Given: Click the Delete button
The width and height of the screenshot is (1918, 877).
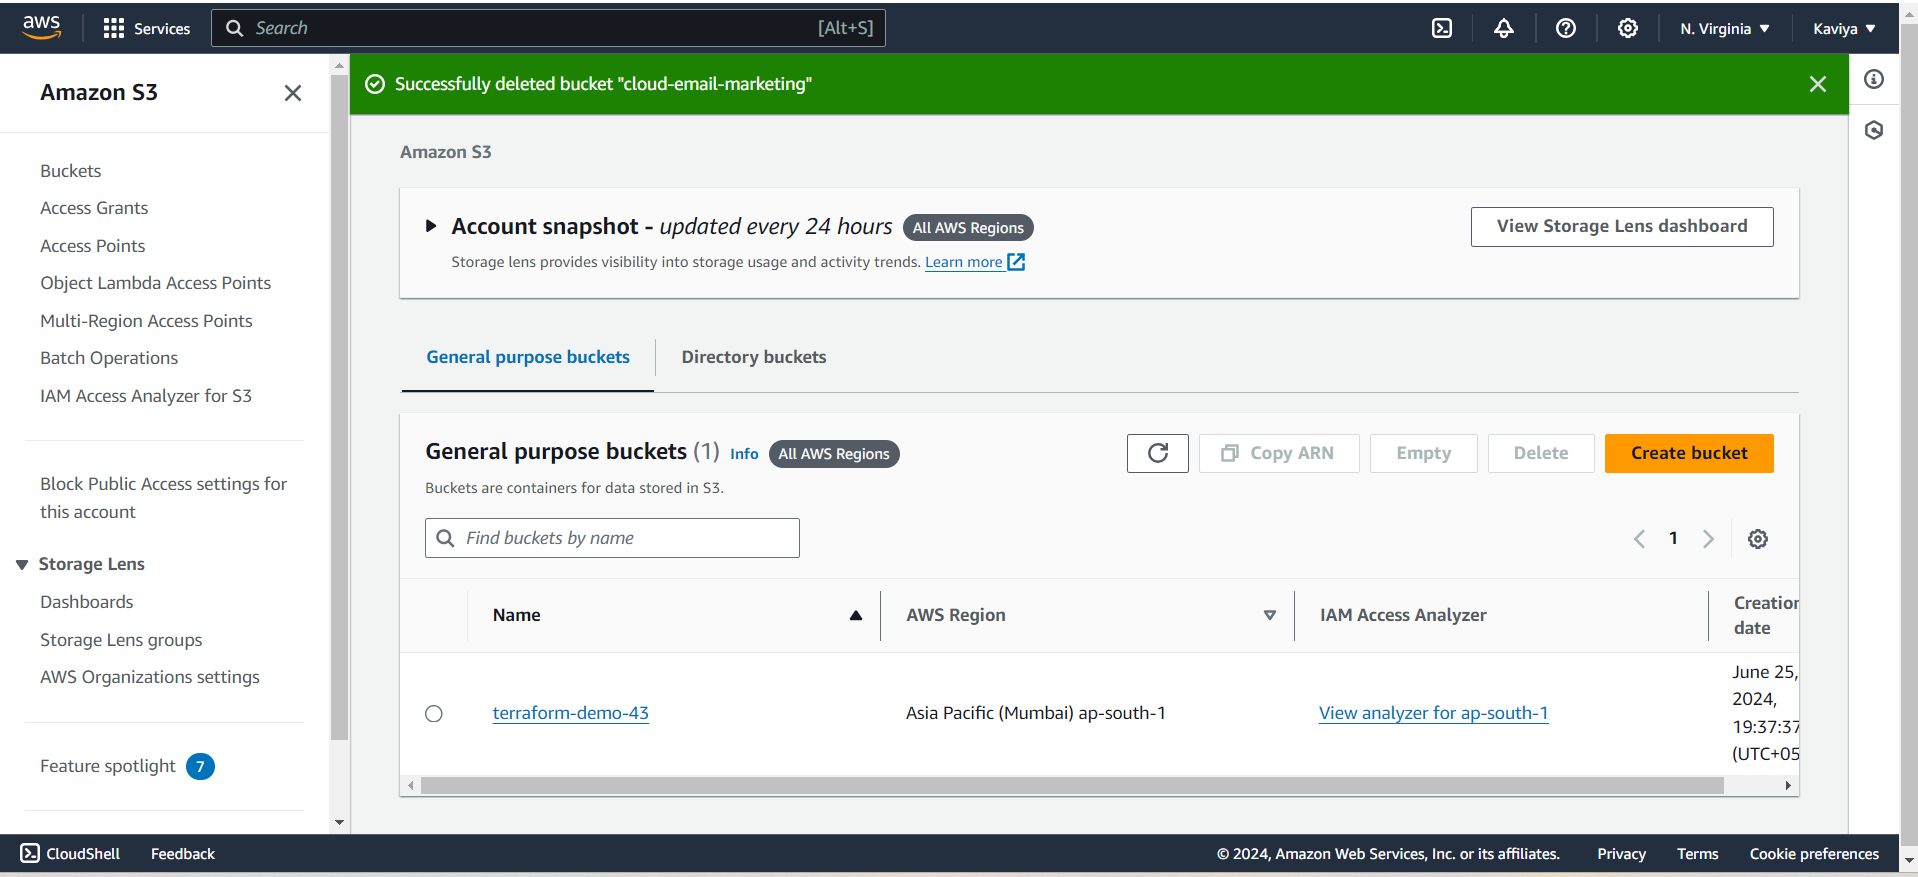Looking at the screenshot, I should tap(1541, 453).
